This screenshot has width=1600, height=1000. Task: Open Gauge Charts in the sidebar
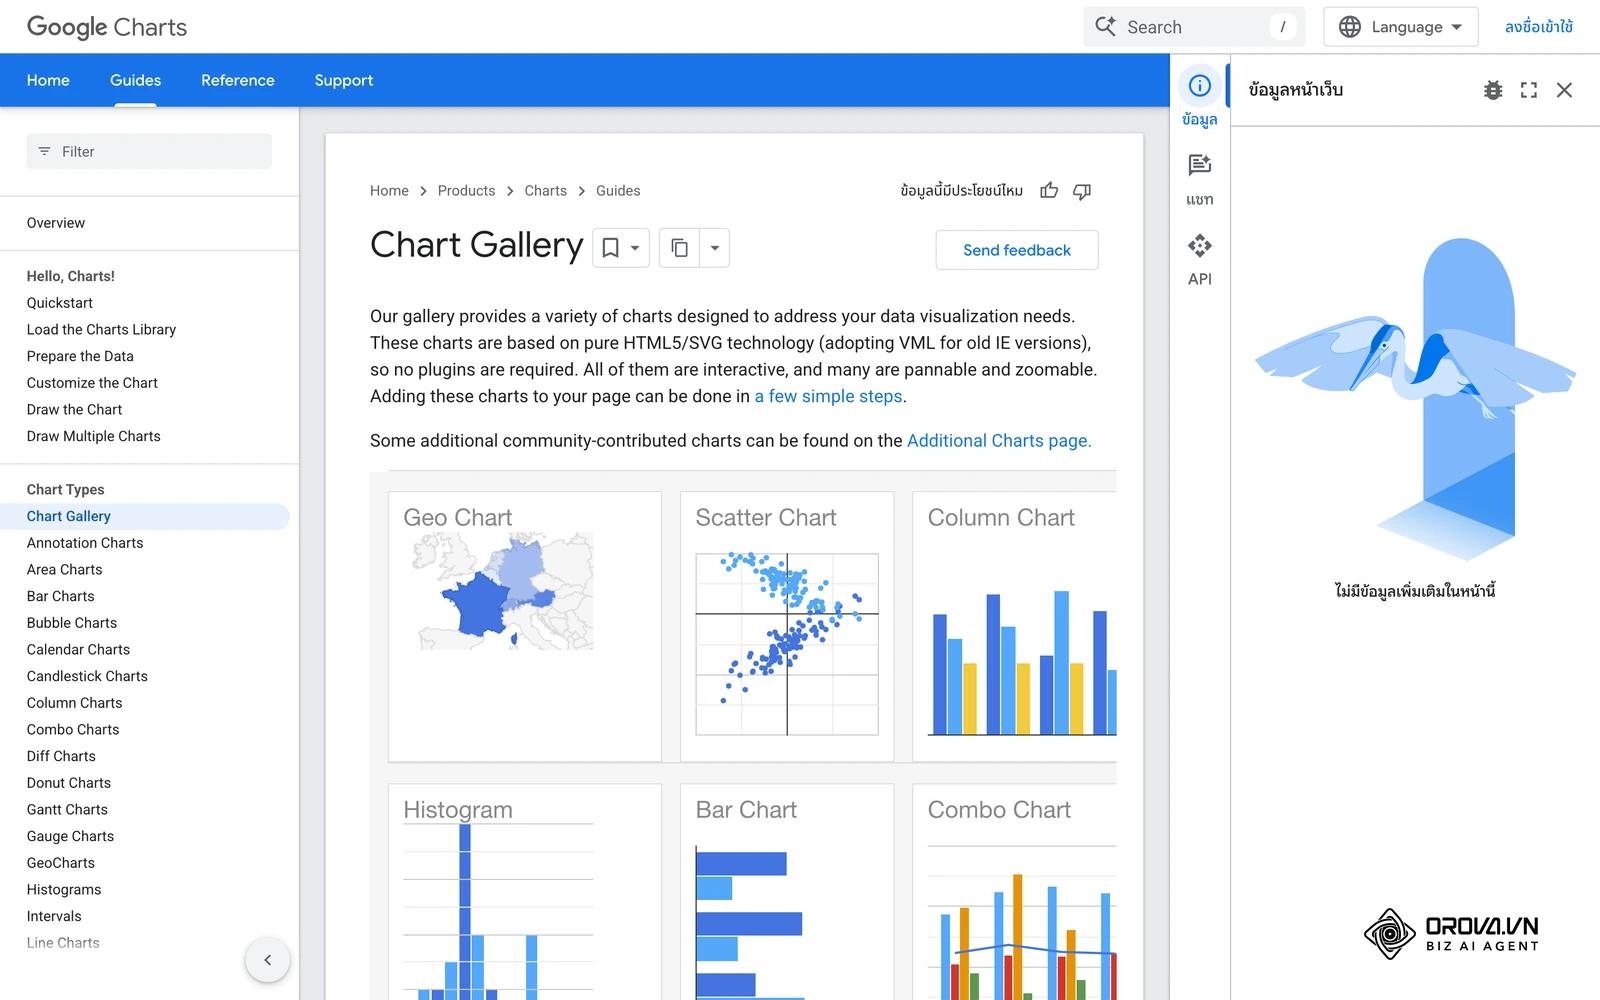pos(70,836)
